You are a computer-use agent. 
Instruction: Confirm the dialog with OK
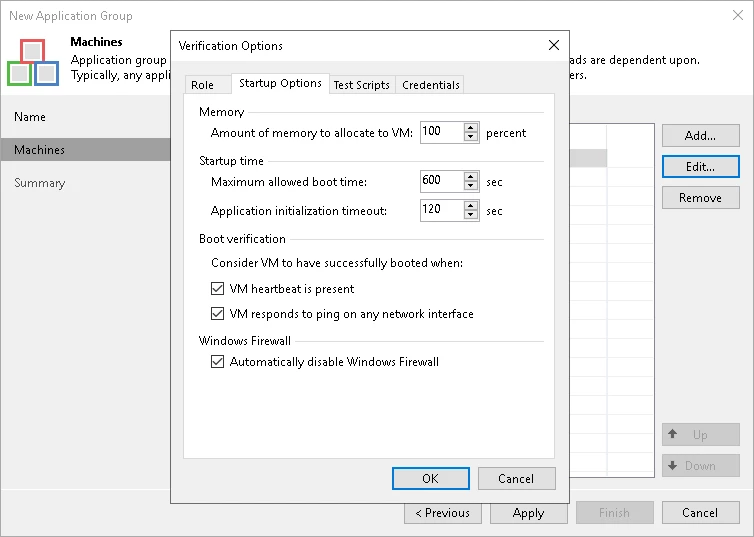tap(430, 478)
